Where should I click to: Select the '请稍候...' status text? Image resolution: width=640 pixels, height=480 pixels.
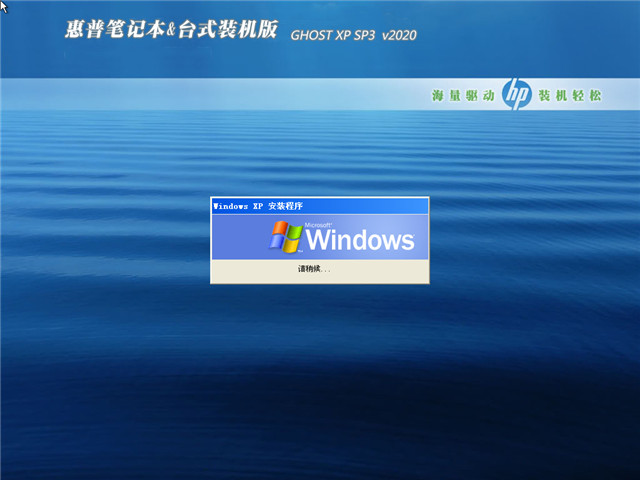click(314, 269)
